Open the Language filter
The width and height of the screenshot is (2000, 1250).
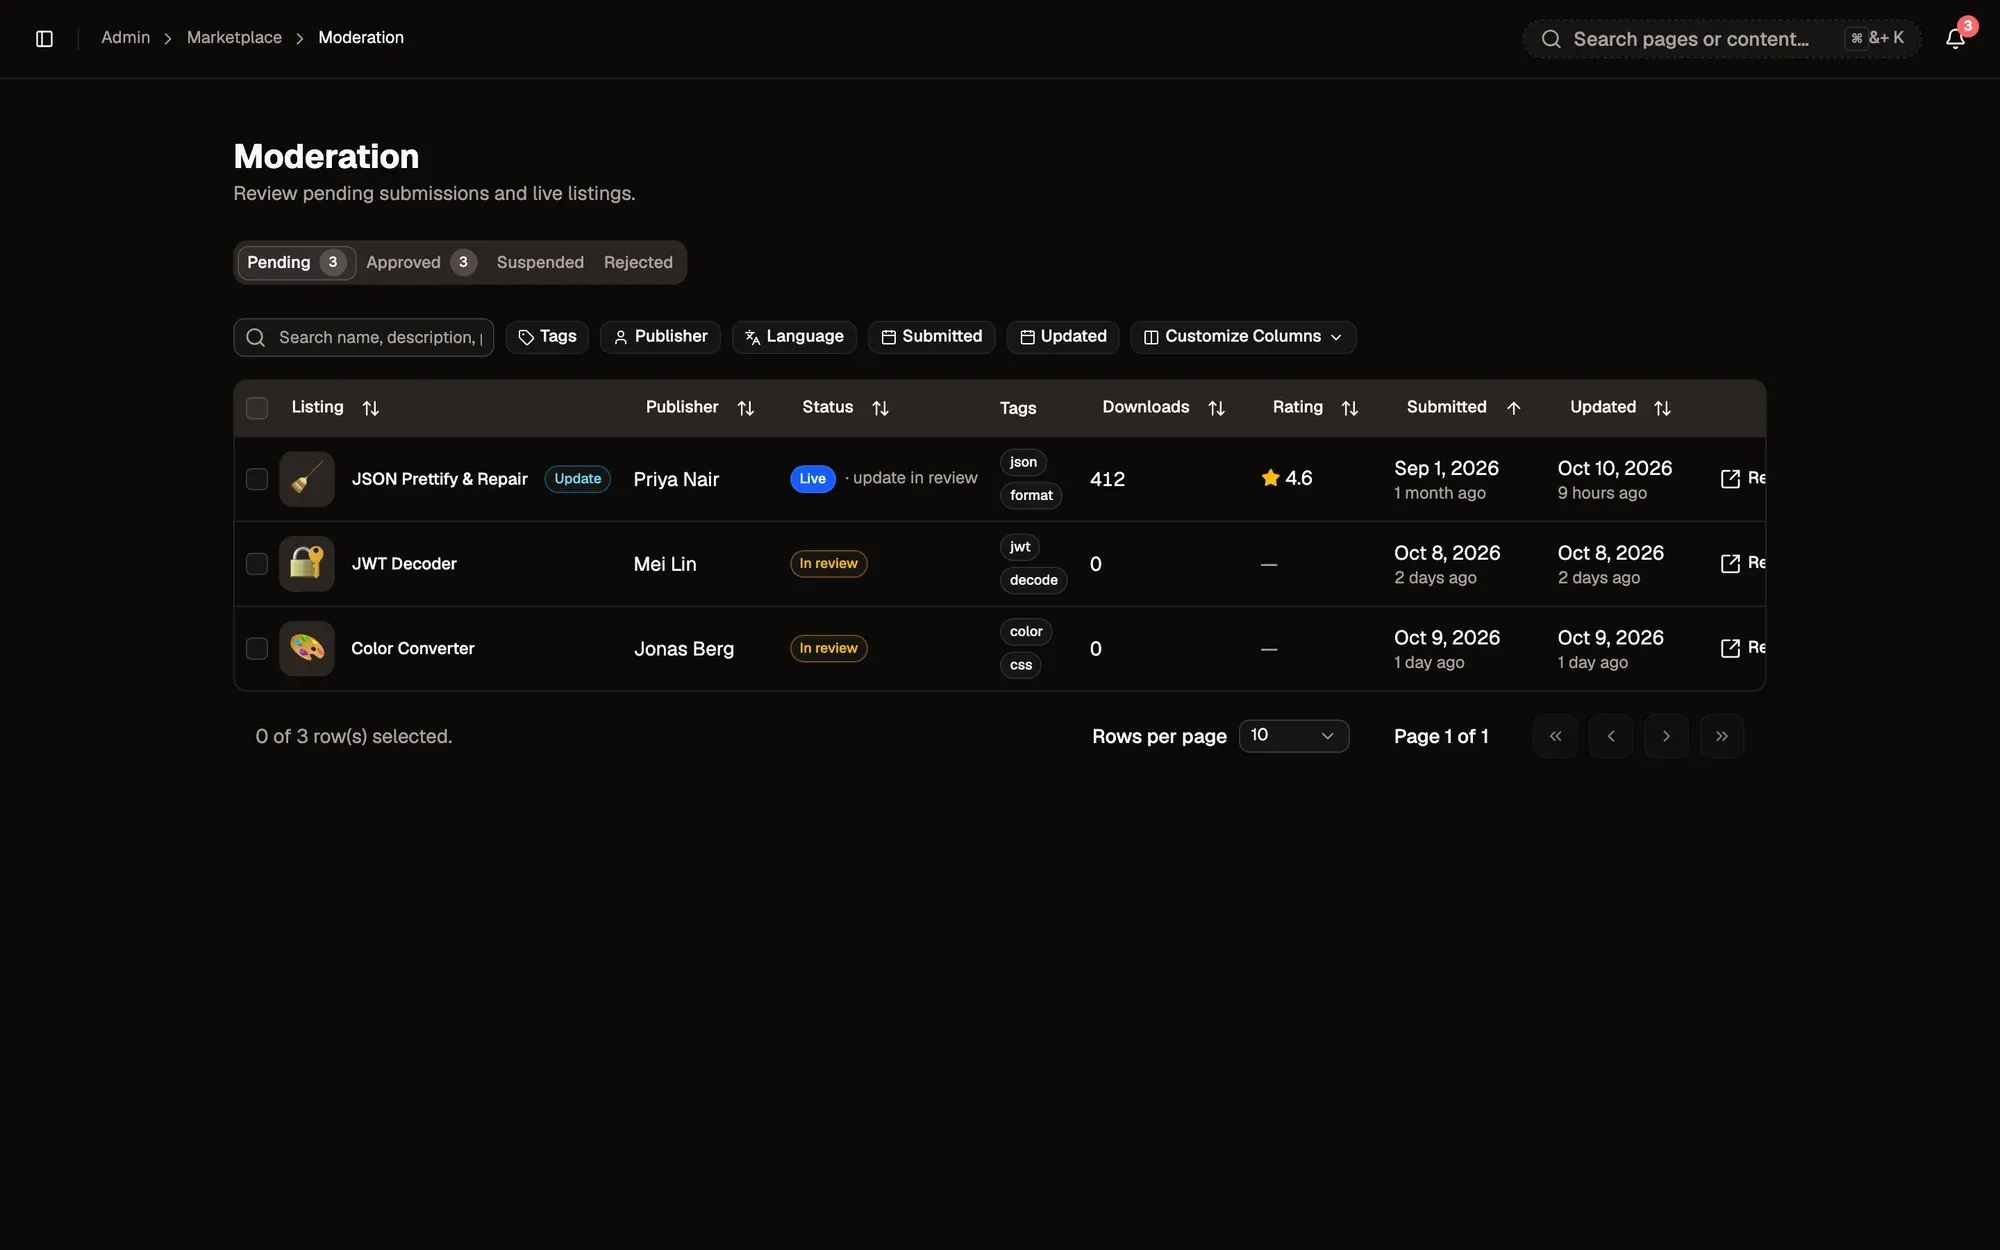pyautogui.click(x=794, y=337)
